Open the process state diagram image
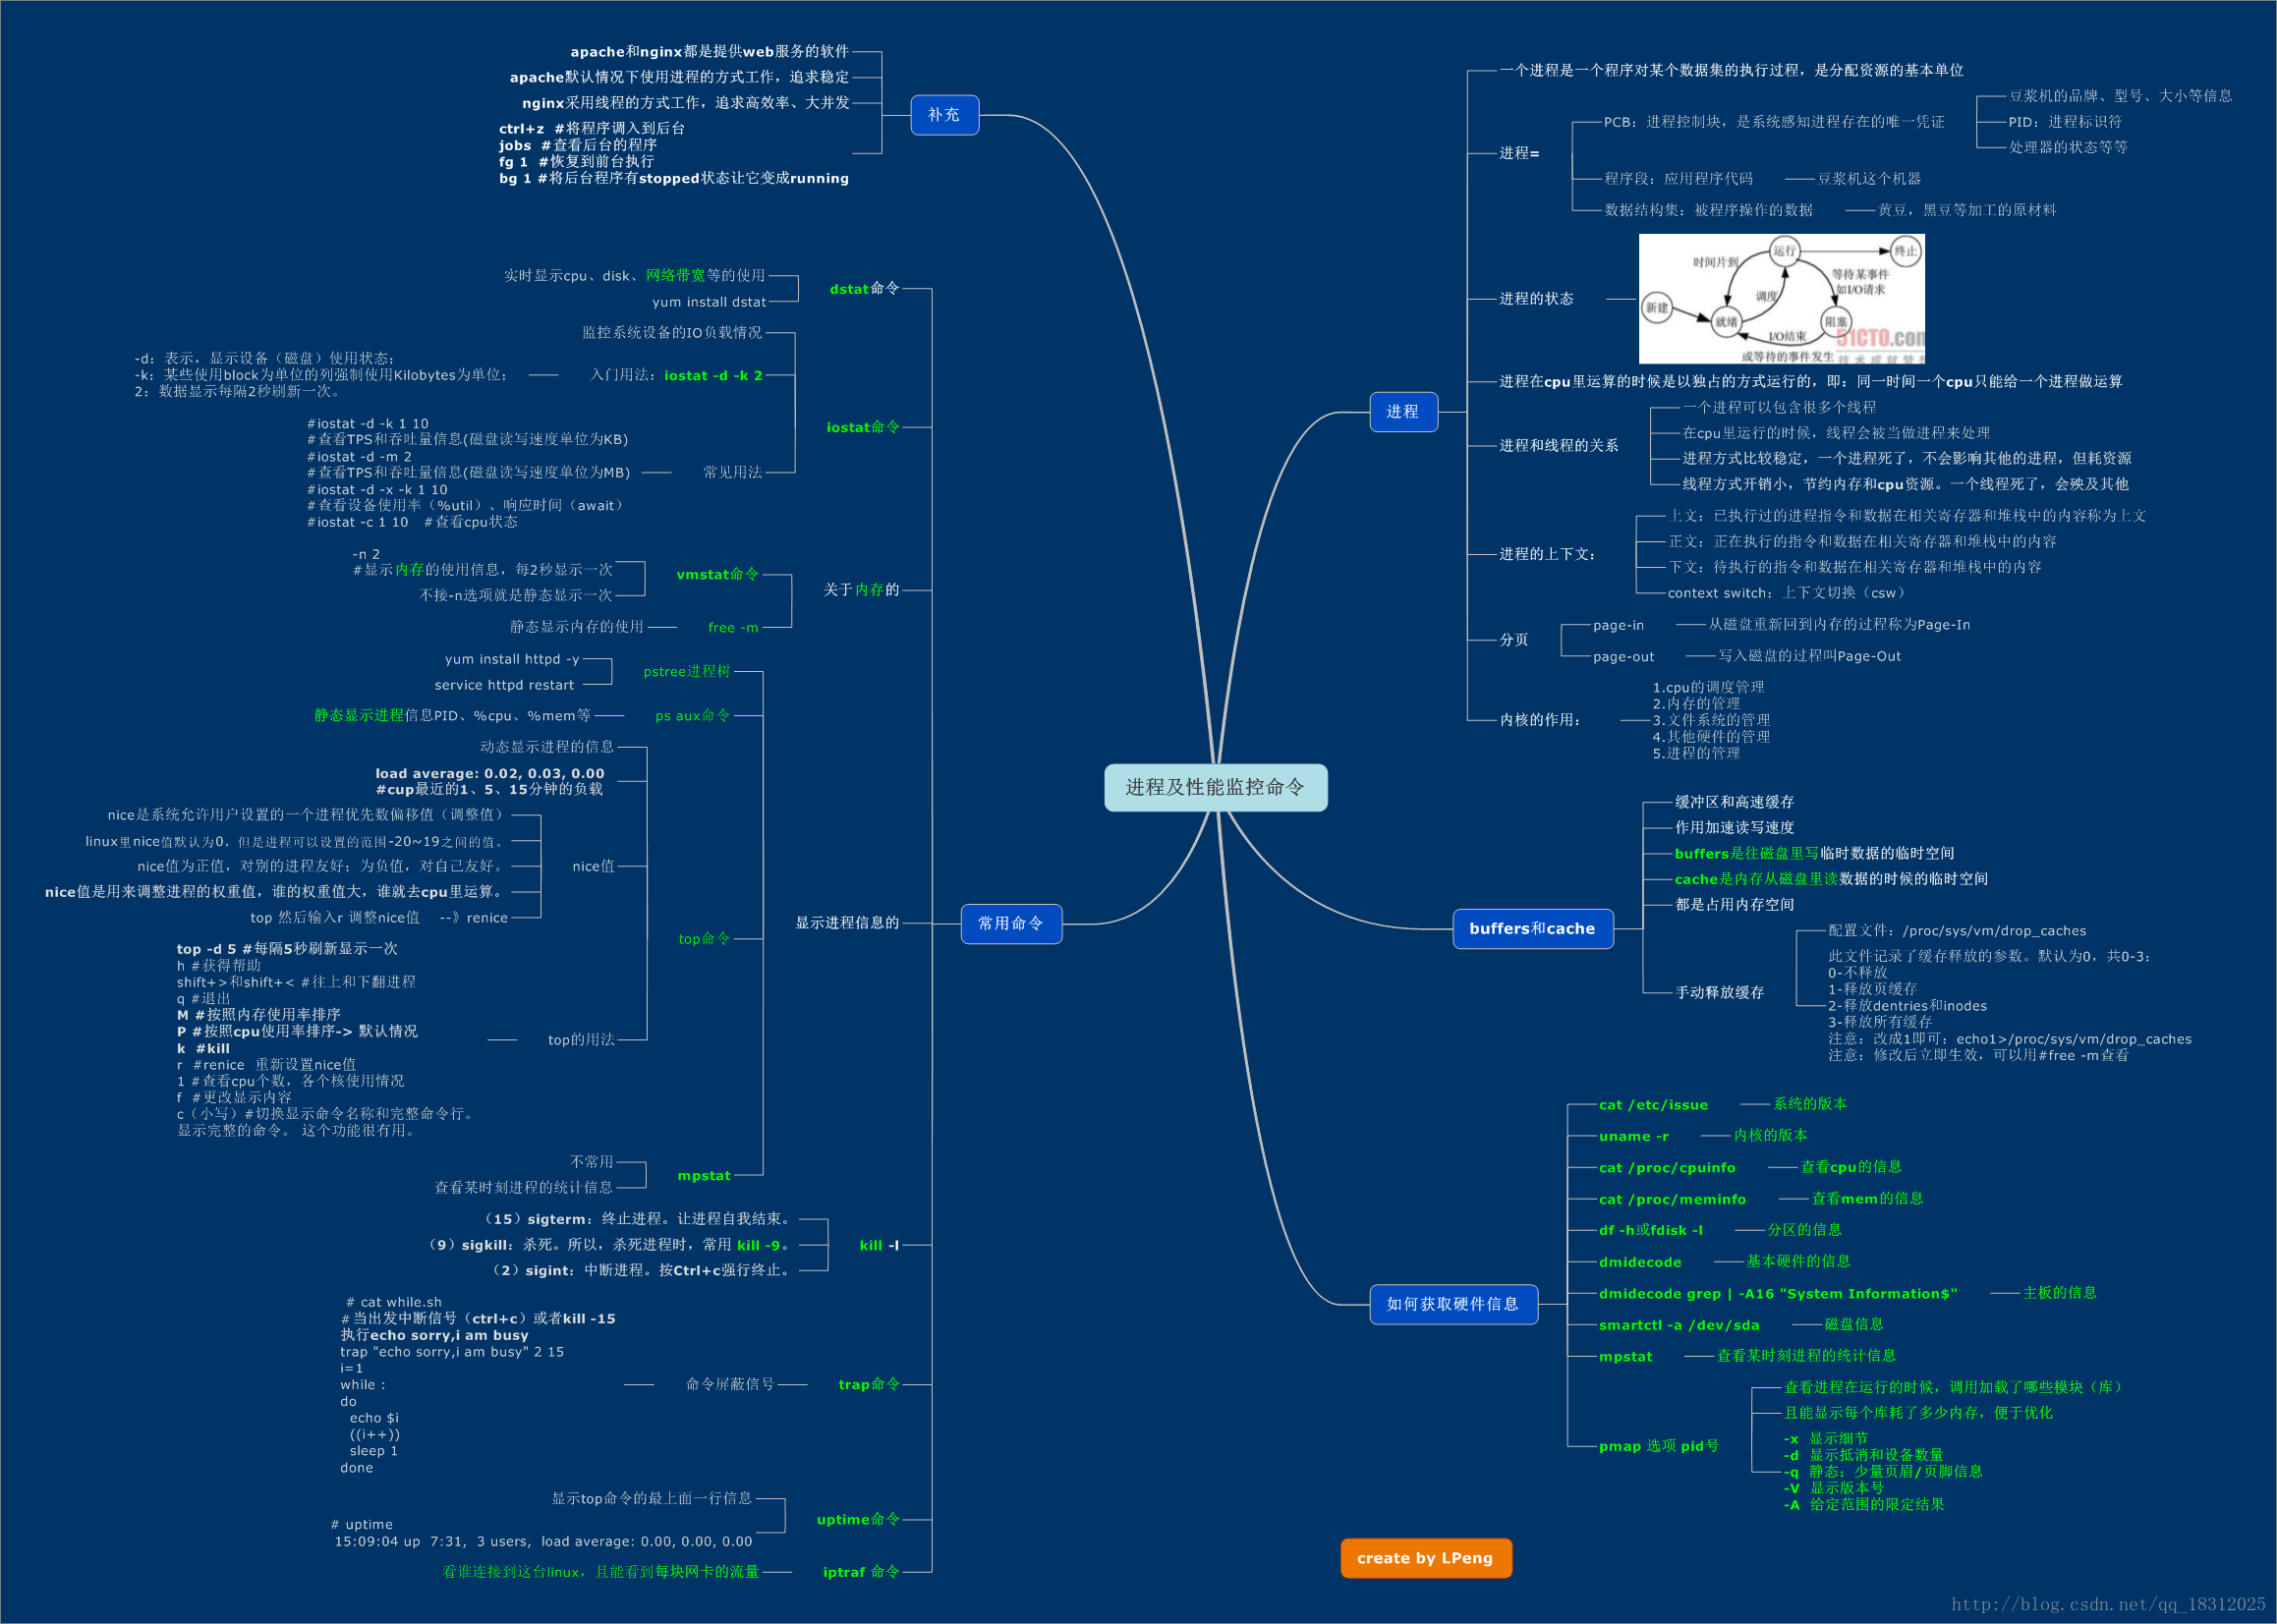The width and height of the screenshot is (2277, 1624). click(1781, 298)
